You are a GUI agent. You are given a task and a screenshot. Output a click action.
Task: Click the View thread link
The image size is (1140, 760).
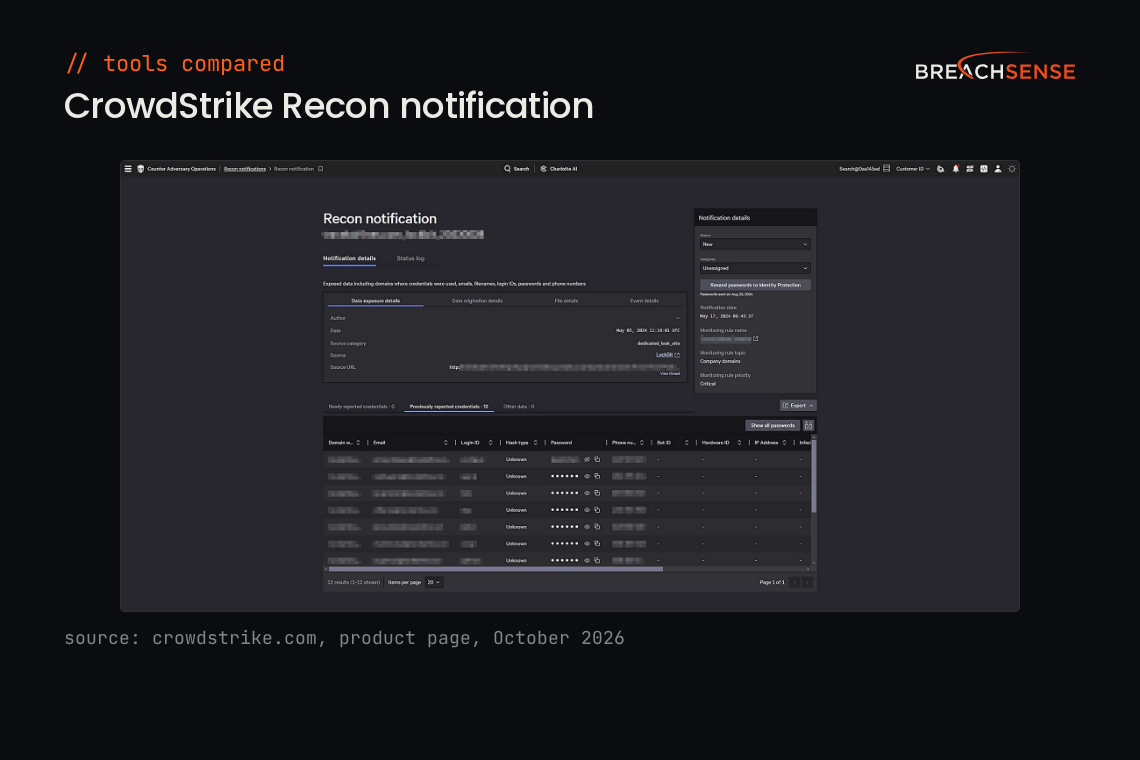(x=670, y=374)
